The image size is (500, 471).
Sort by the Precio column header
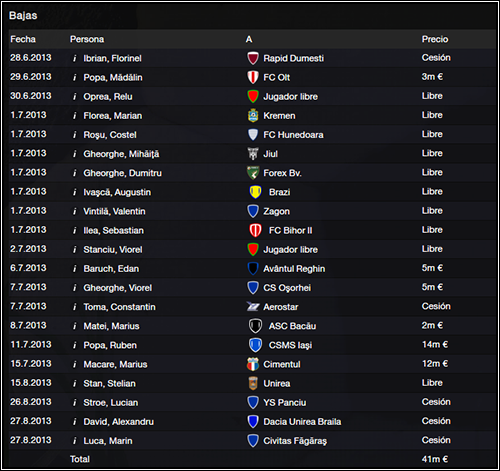[435, 39]
